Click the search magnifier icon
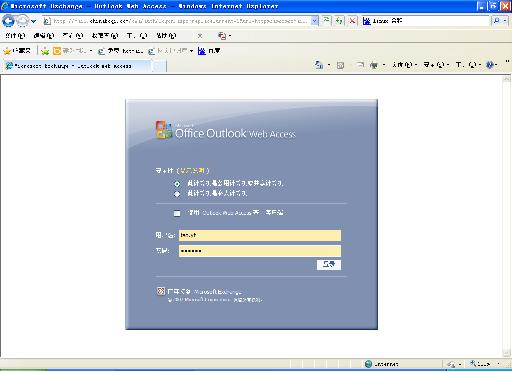 (496, 21)
